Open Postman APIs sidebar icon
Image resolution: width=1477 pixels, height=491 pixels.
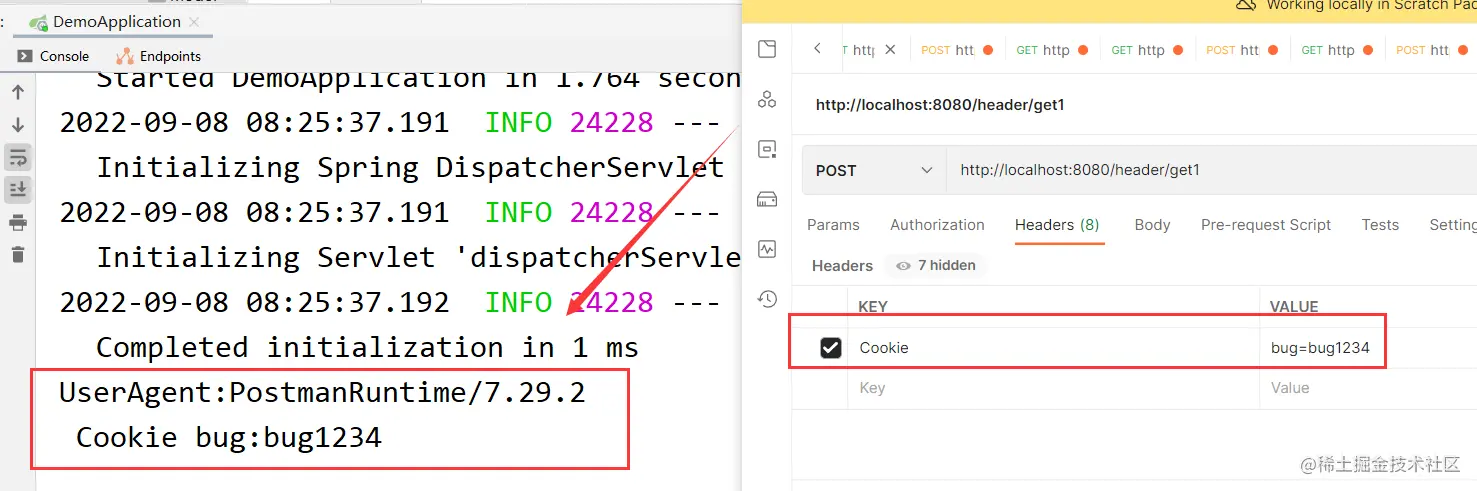(x=767, y=99)
